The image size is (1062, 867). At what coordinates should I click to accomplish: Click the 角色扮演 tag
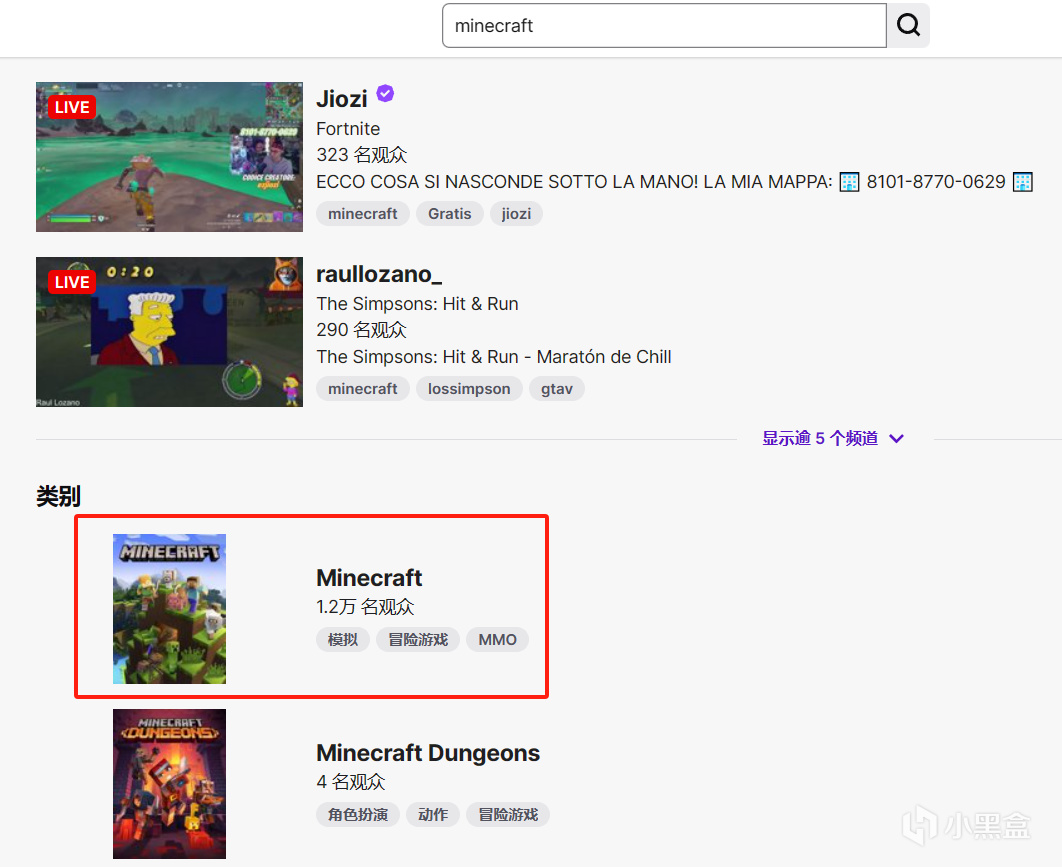pyautogui.click(x=358, y=814)
